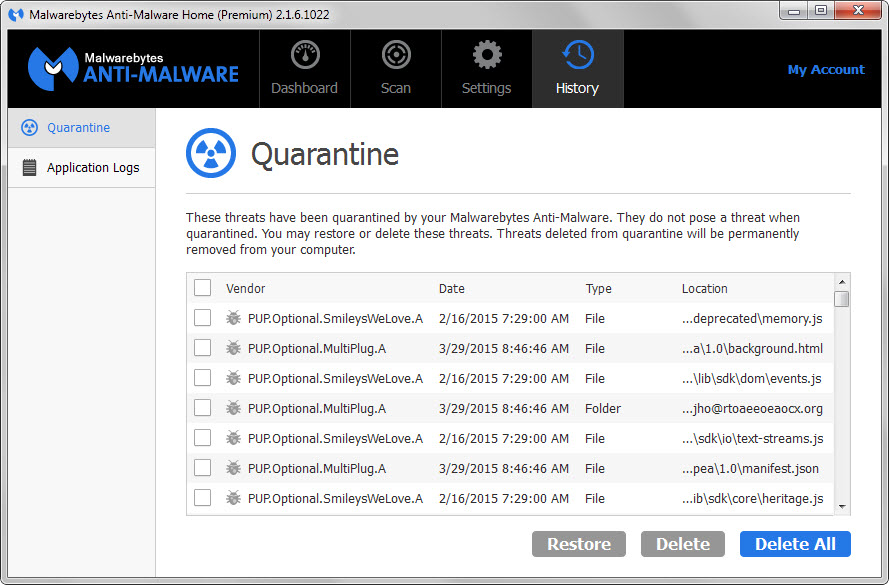
Task: Select Quarantine in the left sidebar
Action: pyautogui.click(x=82, y=128)
